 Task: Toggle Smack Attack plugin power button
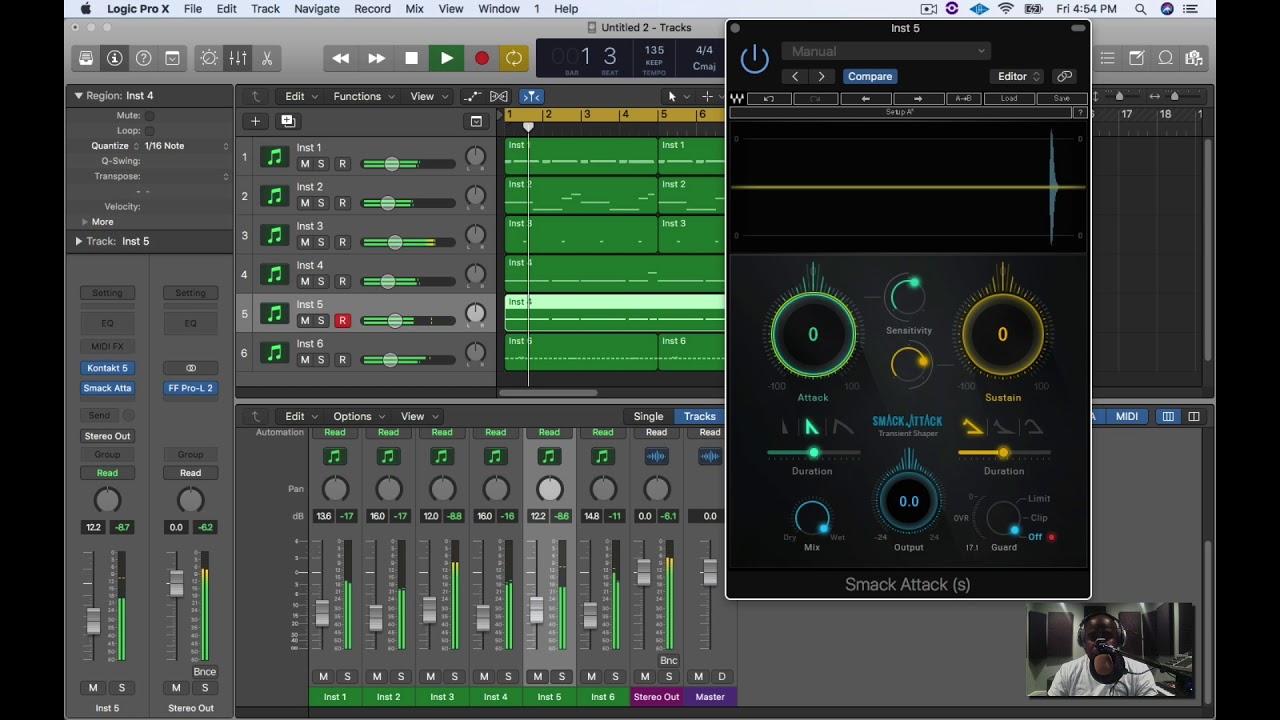755,59
